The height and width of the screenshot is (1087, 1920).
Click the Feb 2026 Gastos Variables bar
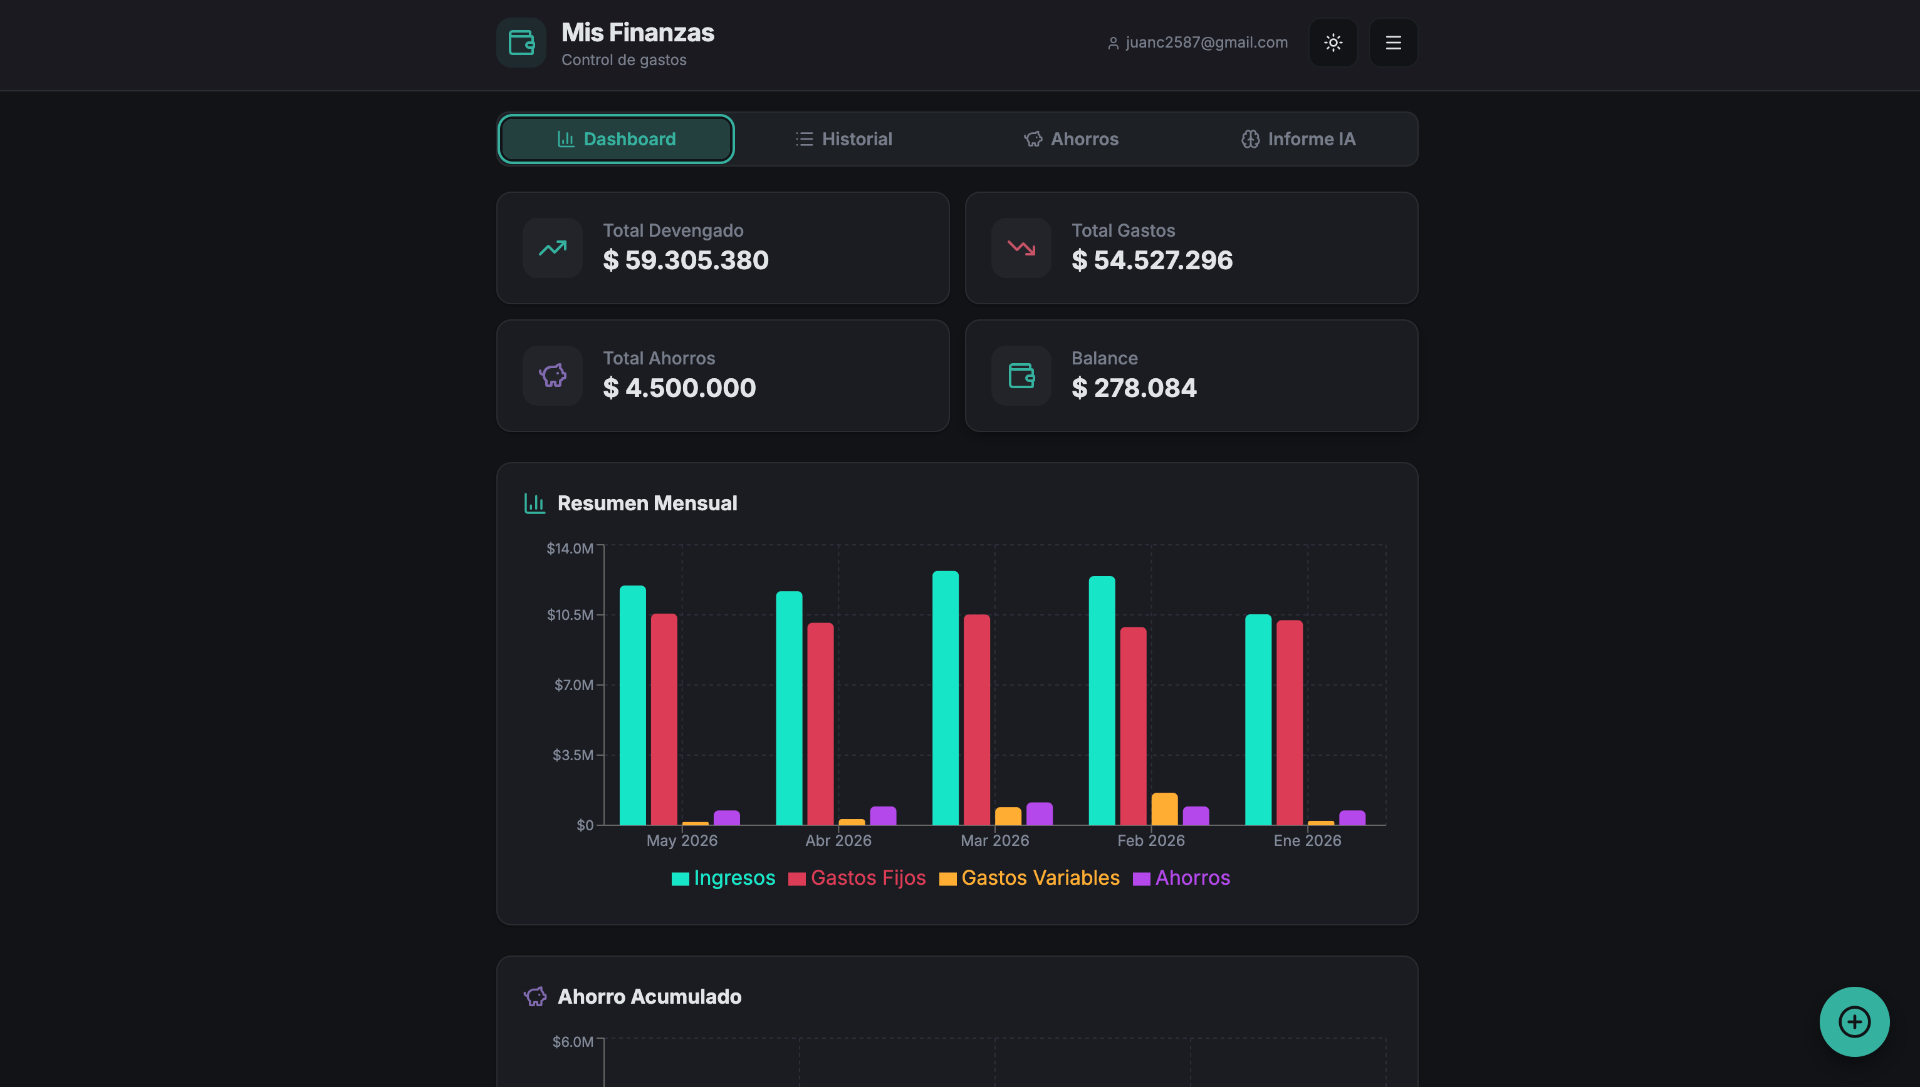click(1165, 809)
